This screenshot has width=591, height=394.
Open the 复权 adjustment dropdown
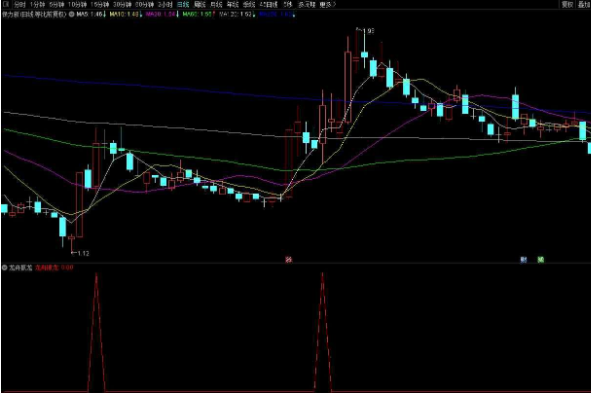(x=567, y=5)
